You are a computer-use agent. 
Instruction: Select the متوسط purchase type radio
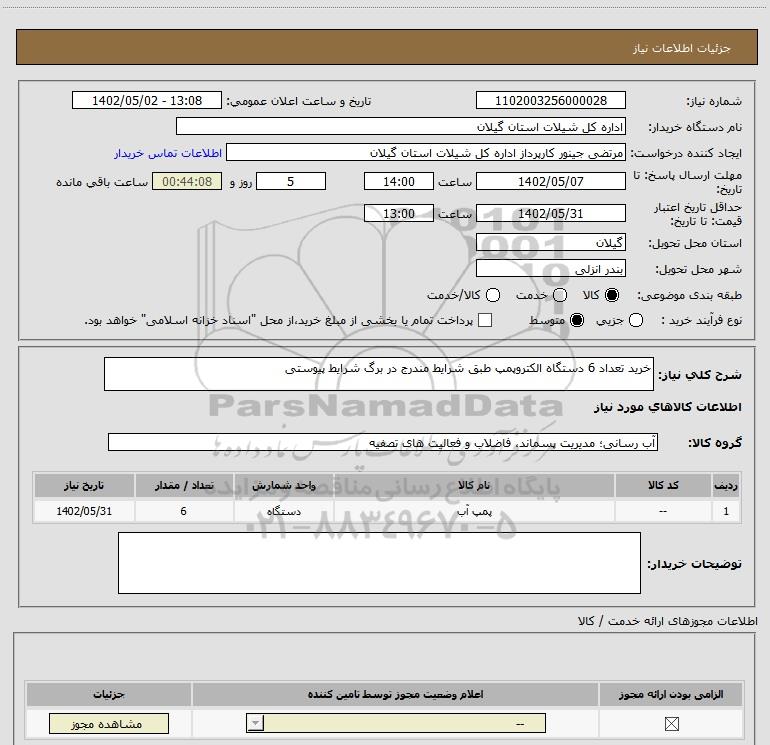click(x=577, y=320)
